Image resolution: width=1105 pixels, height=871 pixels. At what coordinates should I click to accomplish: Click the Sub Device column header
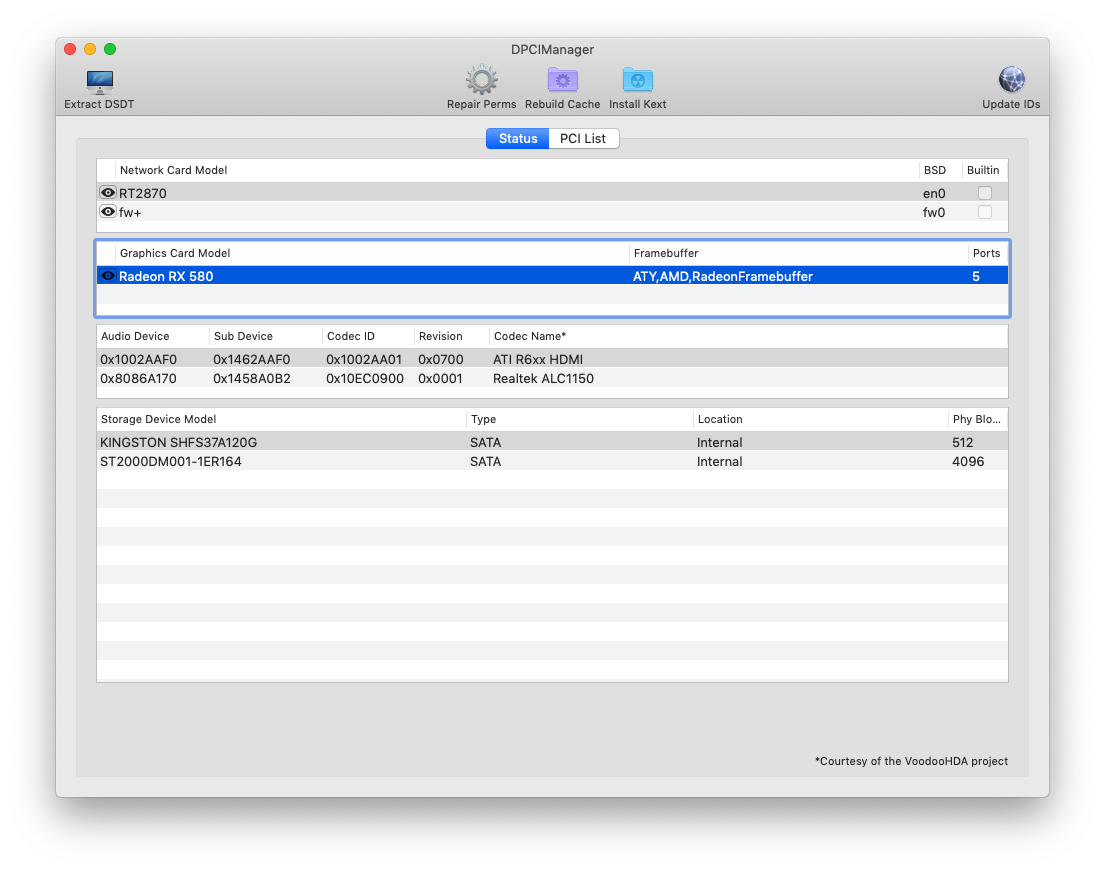pos(266,336)
